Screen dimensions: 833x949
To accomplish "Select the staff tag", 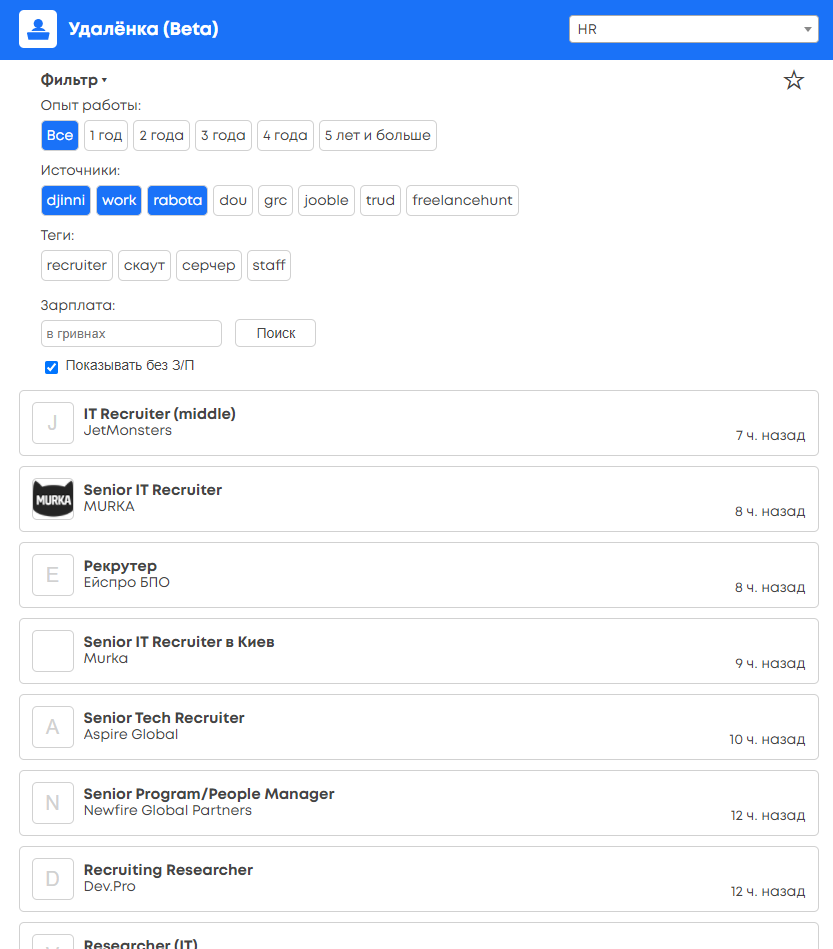I will point(269,266).
